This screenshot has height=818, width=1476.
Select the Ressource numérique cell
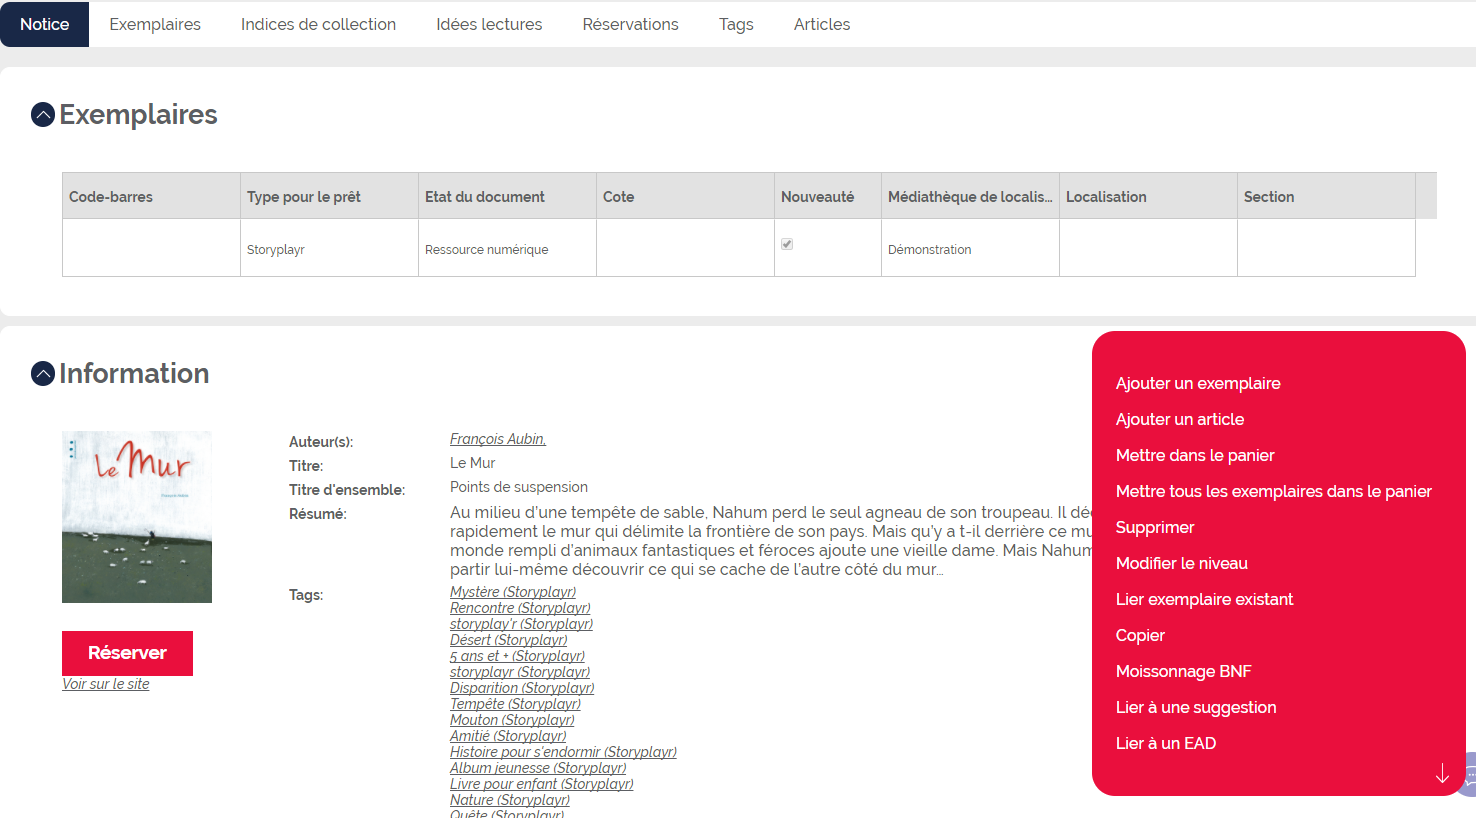pyautogui.click(x=507, y=249)
